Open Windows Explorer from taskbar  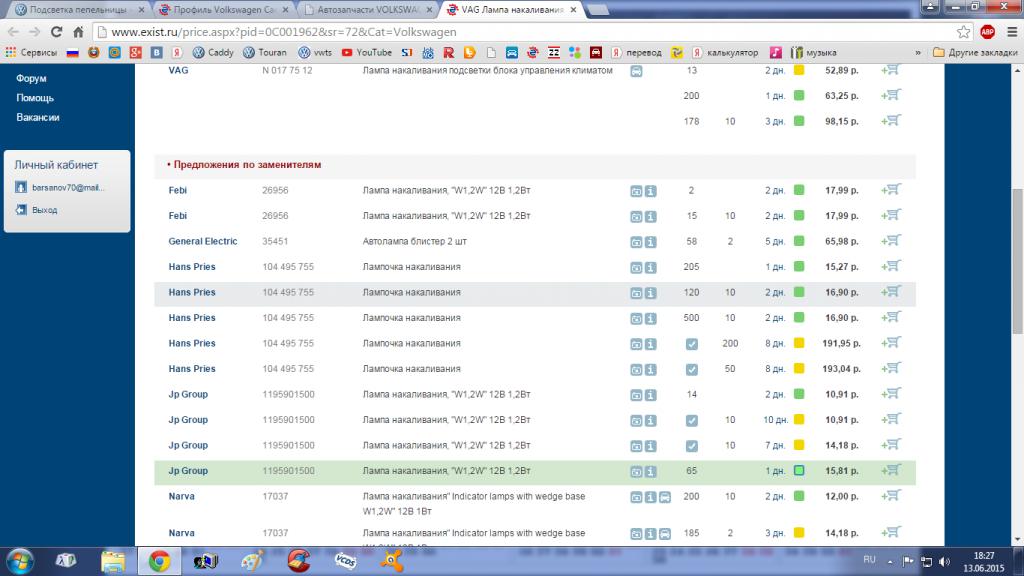click(x=113, y=561)
